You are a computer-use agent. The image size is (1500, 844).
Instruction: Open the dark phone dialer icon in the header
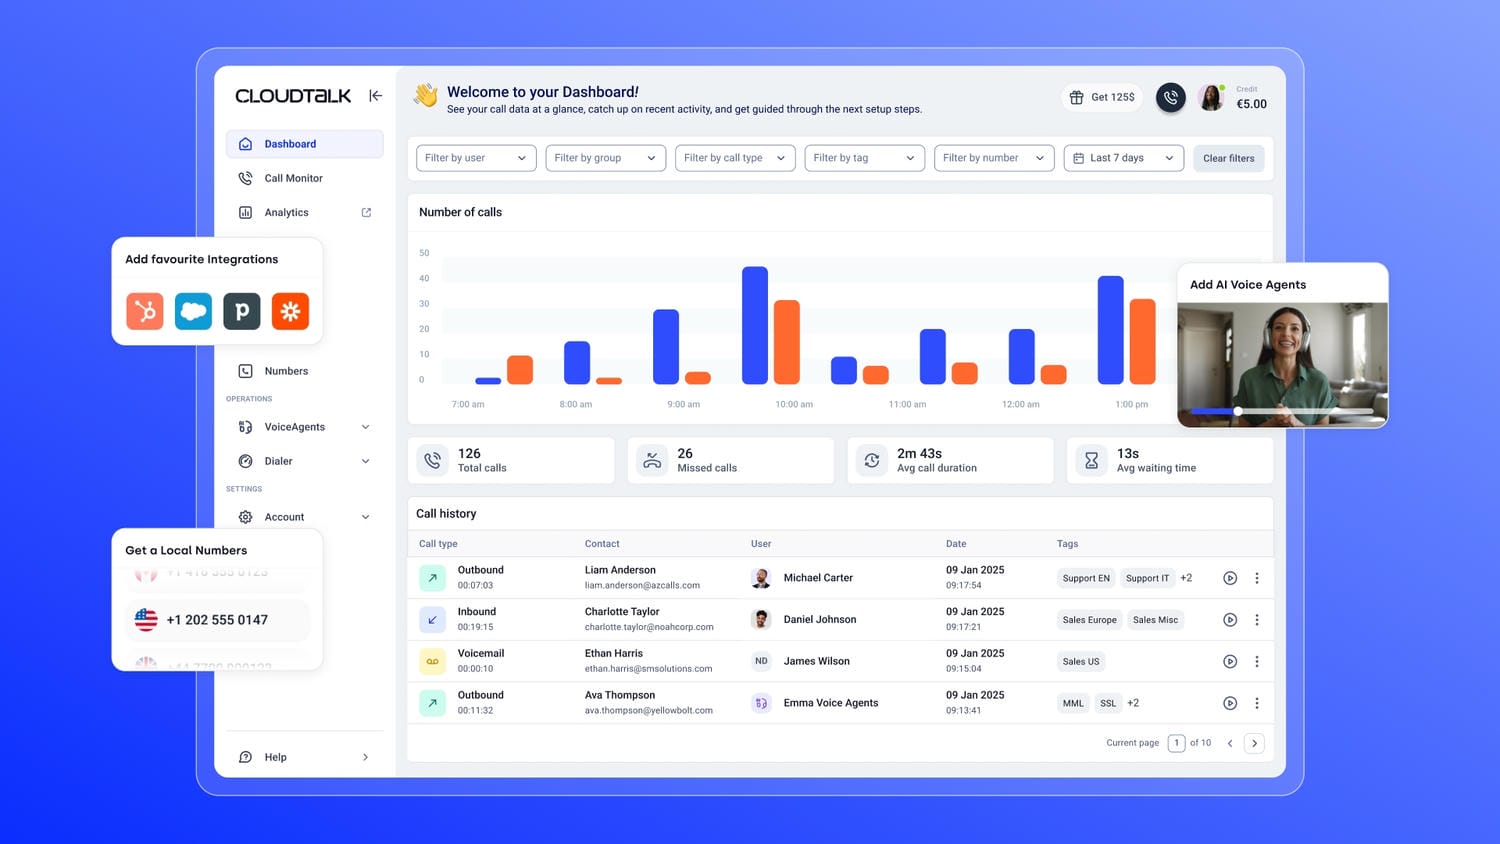pos(1170,97)
